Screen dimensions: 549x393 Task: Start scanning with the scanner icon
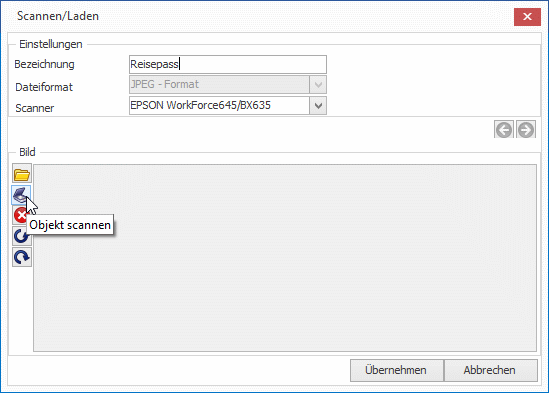coord(21,195)
